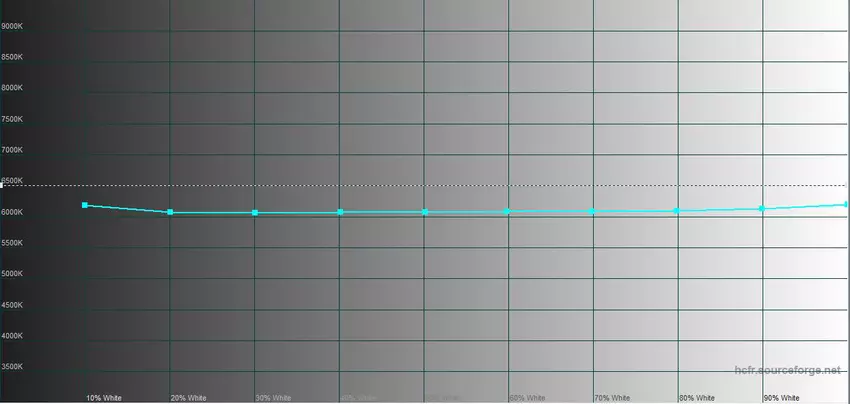850x404 pixels.
Task: Click the 90% White data point marker
Action: [x=762, y=208]
